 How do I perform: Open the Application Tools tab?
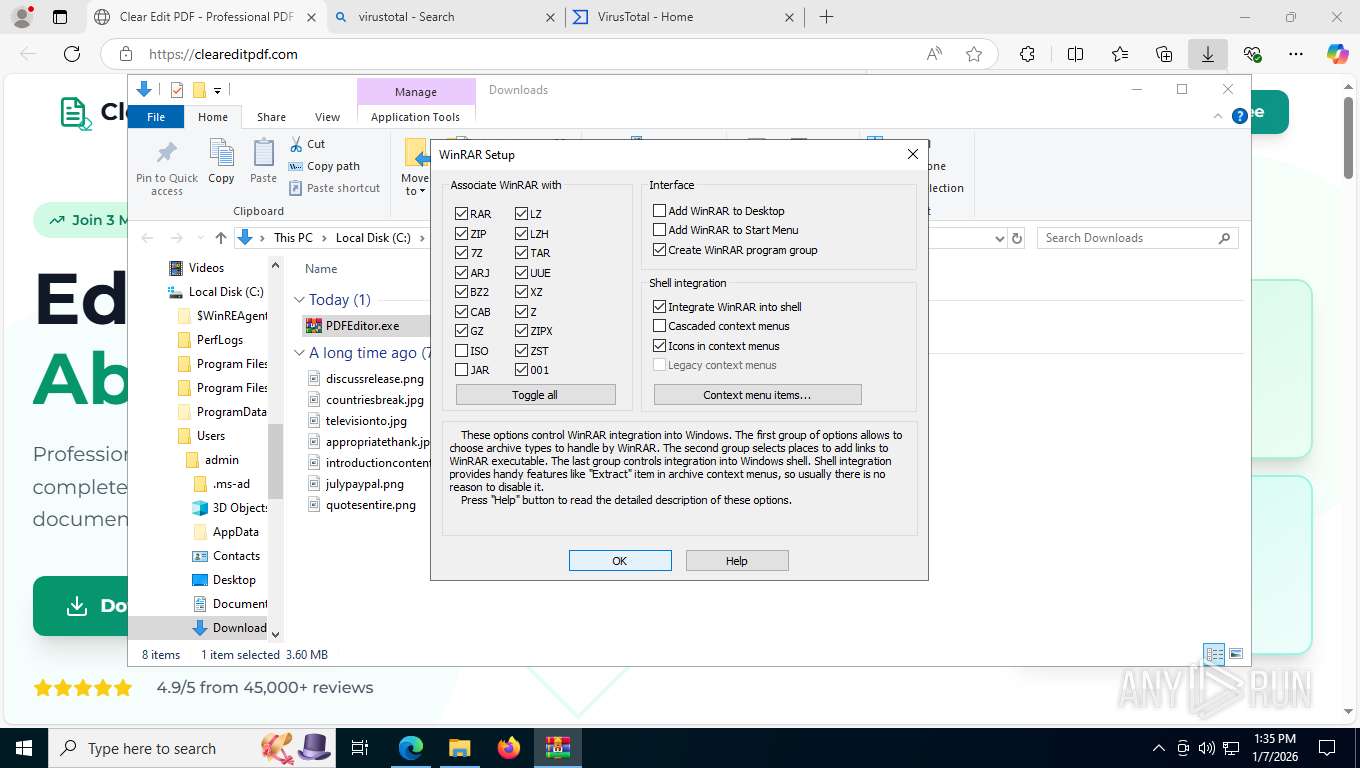(415, 117)
